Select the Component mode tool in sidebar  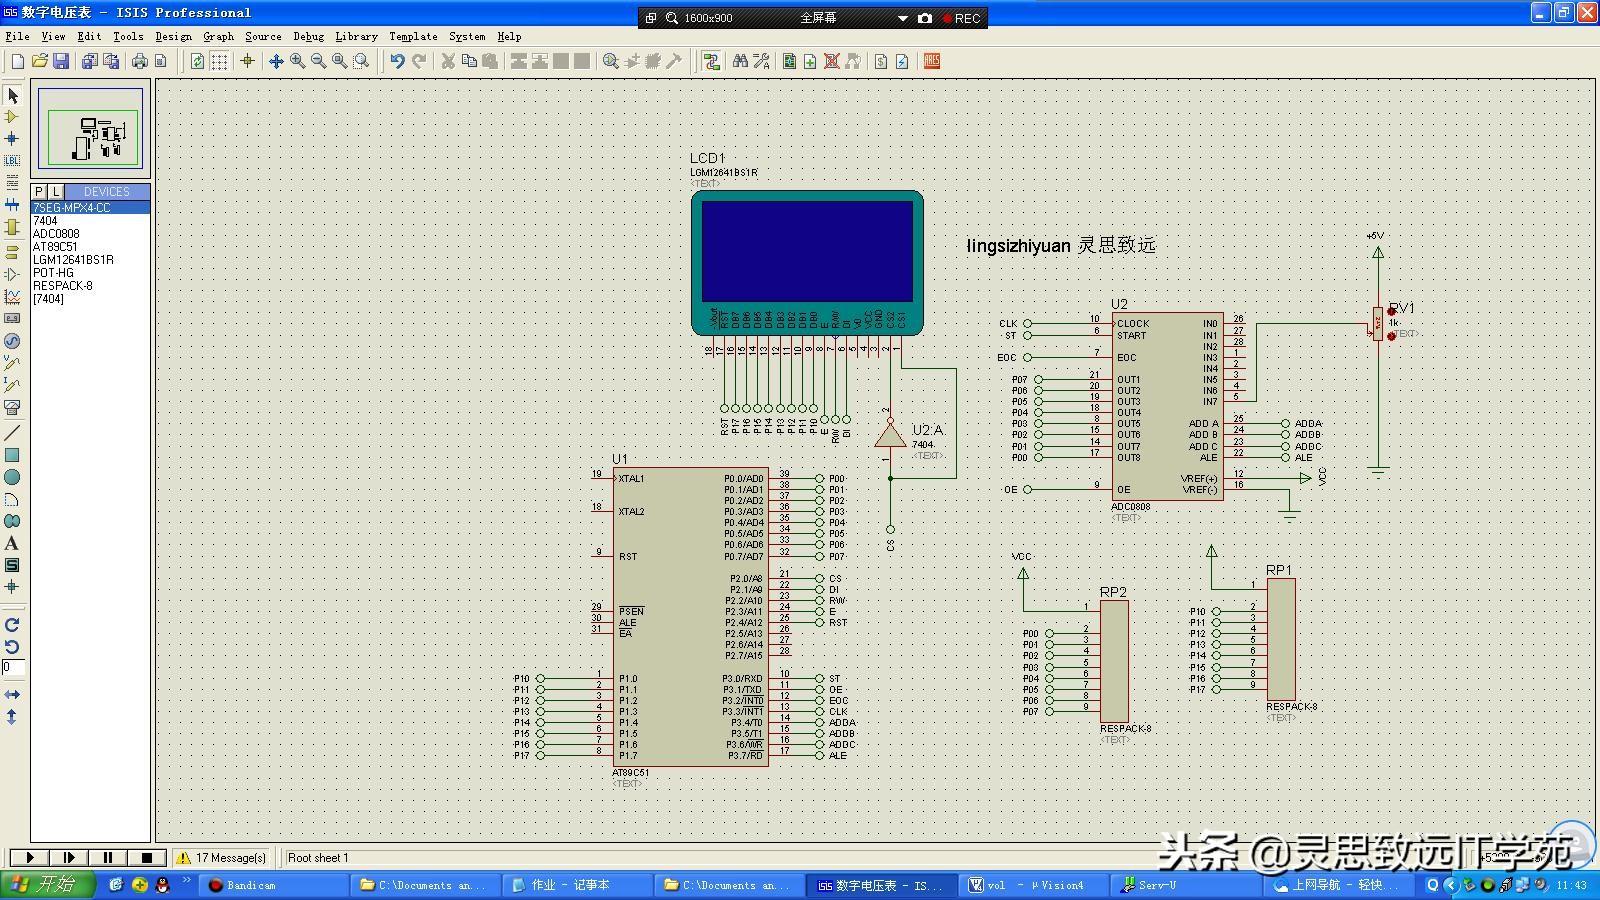click(12, 117)
